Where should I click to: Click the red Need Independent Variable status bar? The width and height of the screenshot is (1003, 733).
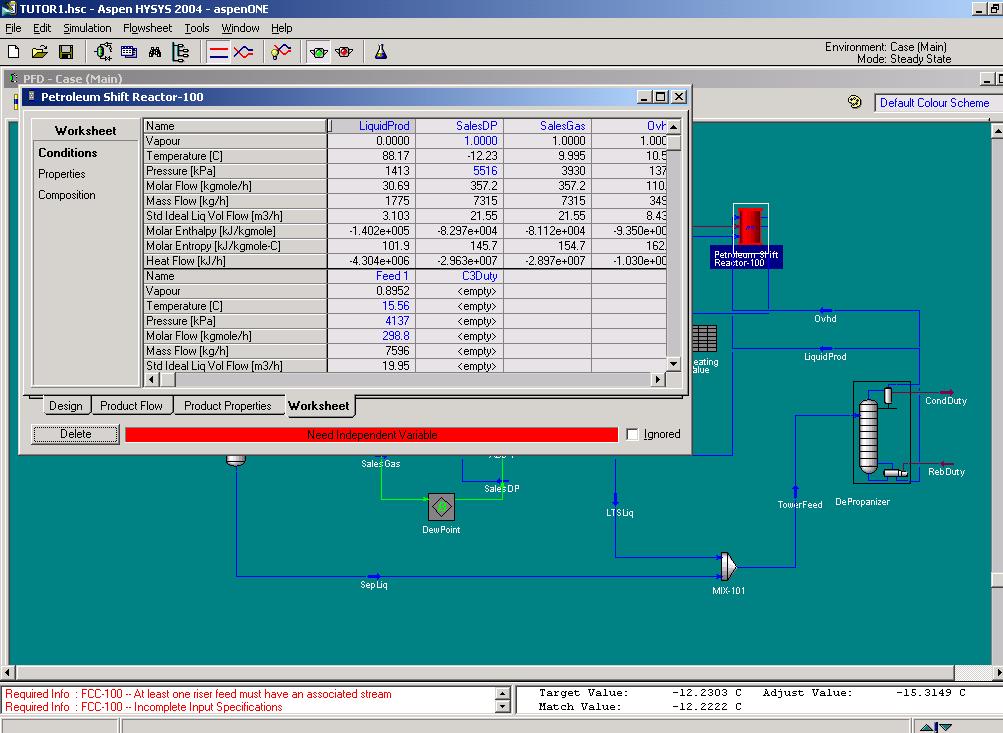(372, 434)
